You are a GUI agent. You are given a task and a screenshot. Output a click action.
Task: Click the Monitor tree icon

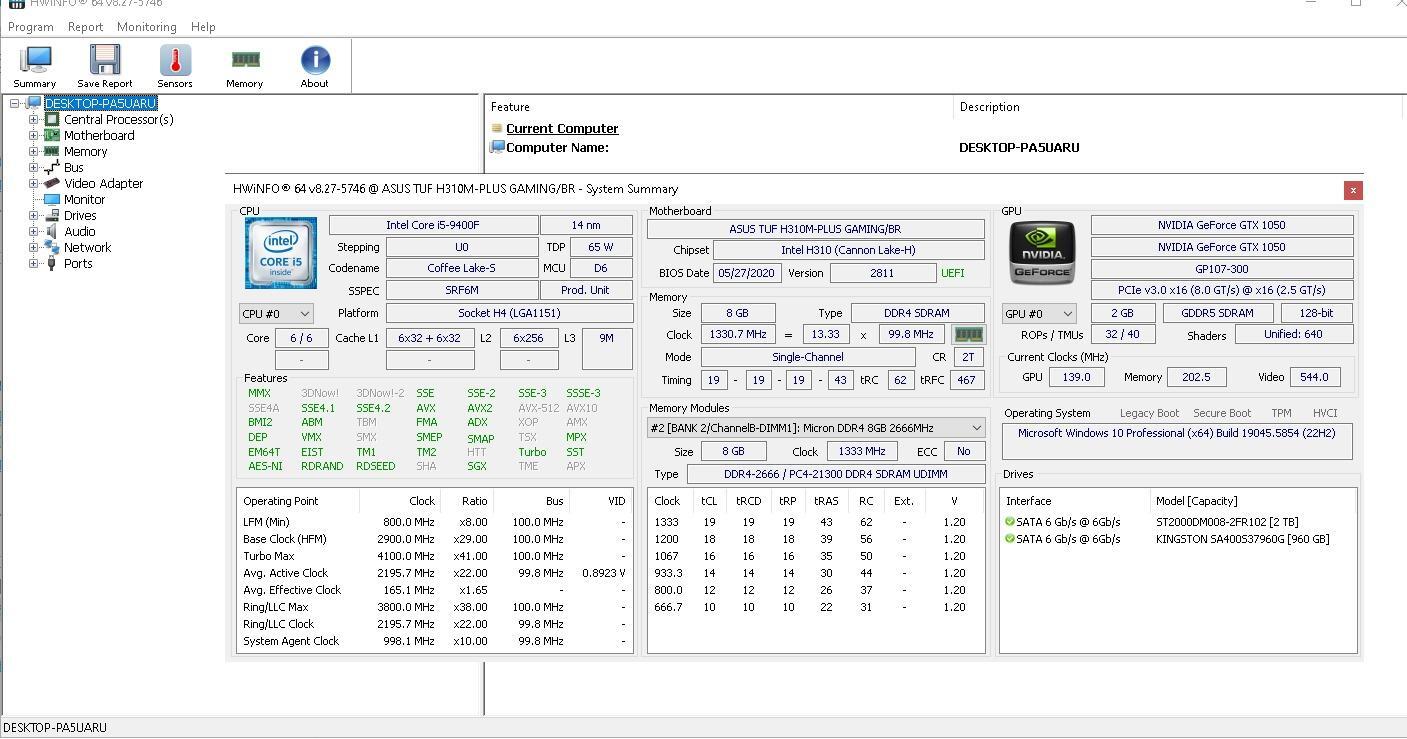click(x=52, y=199)
